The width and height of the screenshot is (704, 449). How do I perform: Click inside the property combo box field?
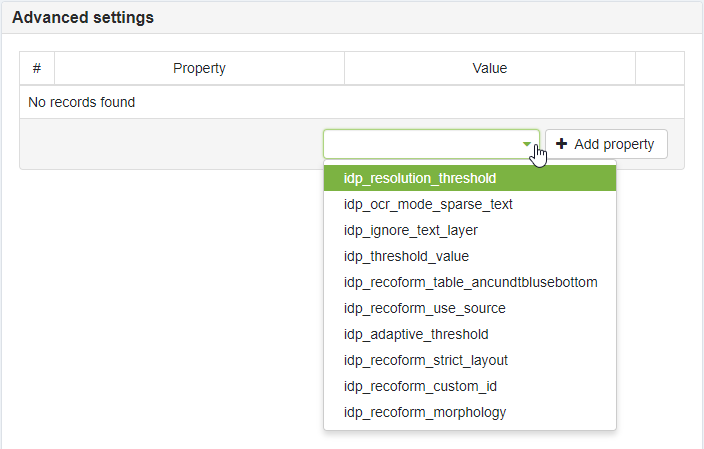point(420,144)
